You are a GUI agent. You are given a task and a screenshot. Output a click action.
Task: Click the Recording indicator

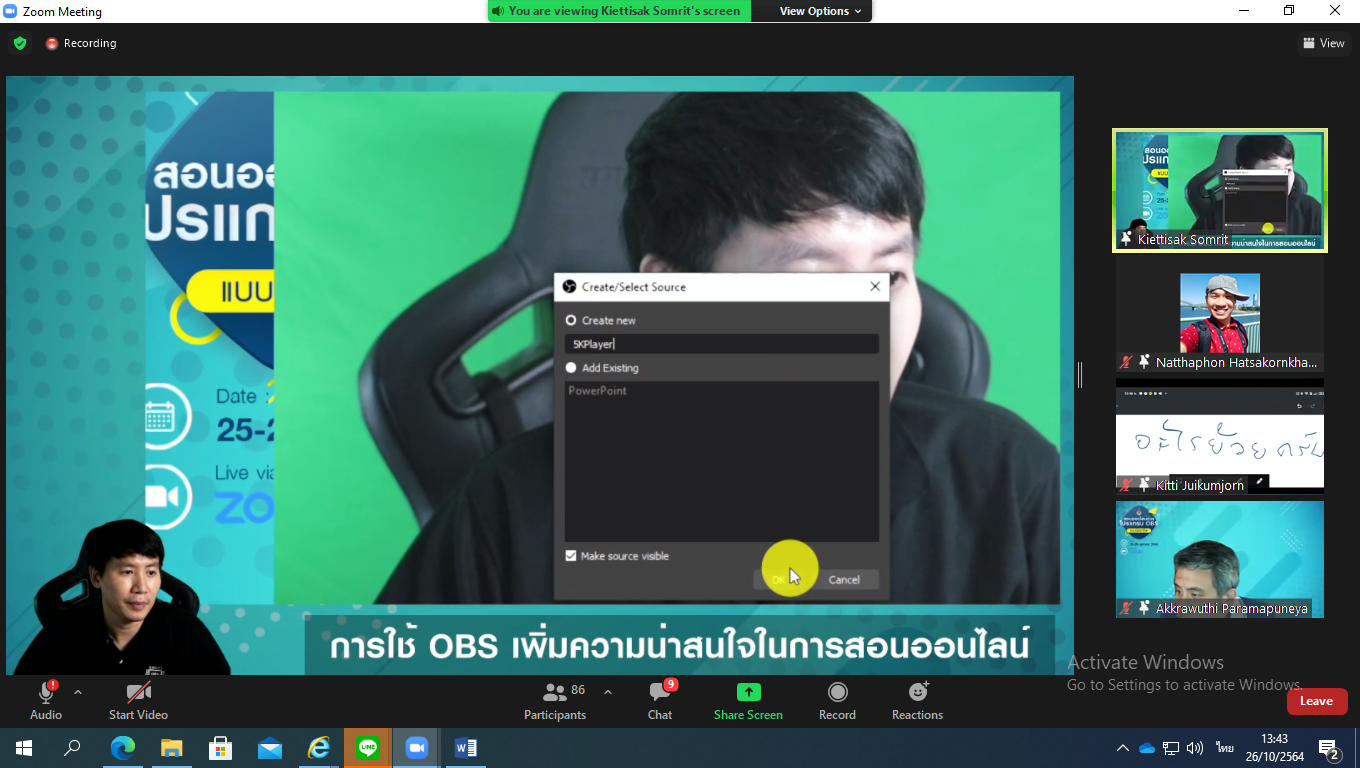[81, 43]
